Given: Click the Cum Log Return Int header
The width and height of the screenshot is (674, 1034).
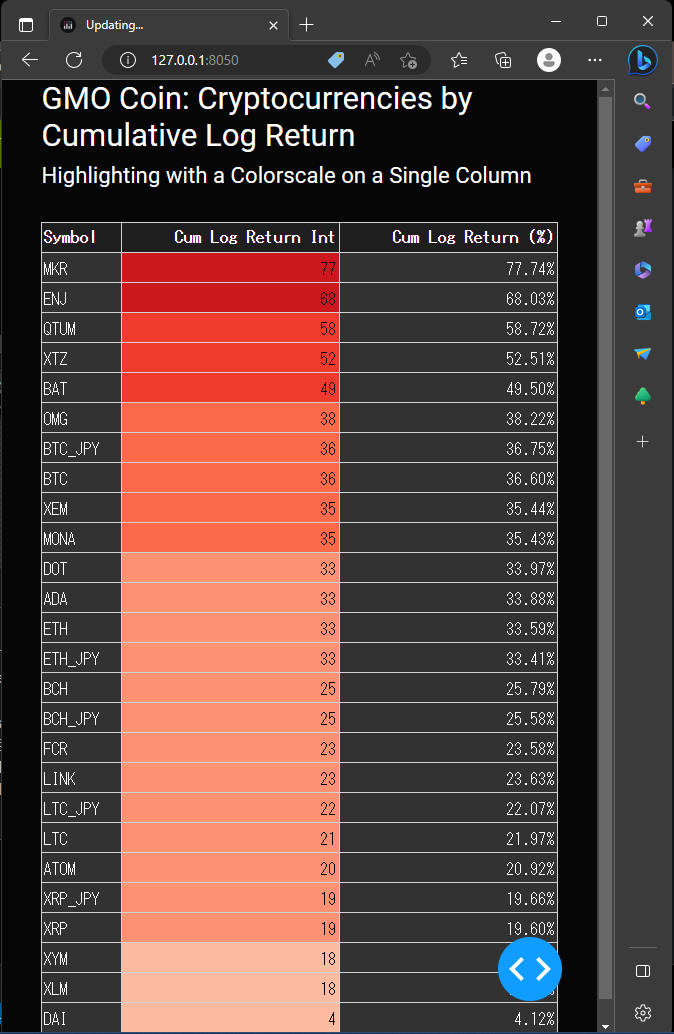Looking at the screenshot, I should (x=230, y=237).
